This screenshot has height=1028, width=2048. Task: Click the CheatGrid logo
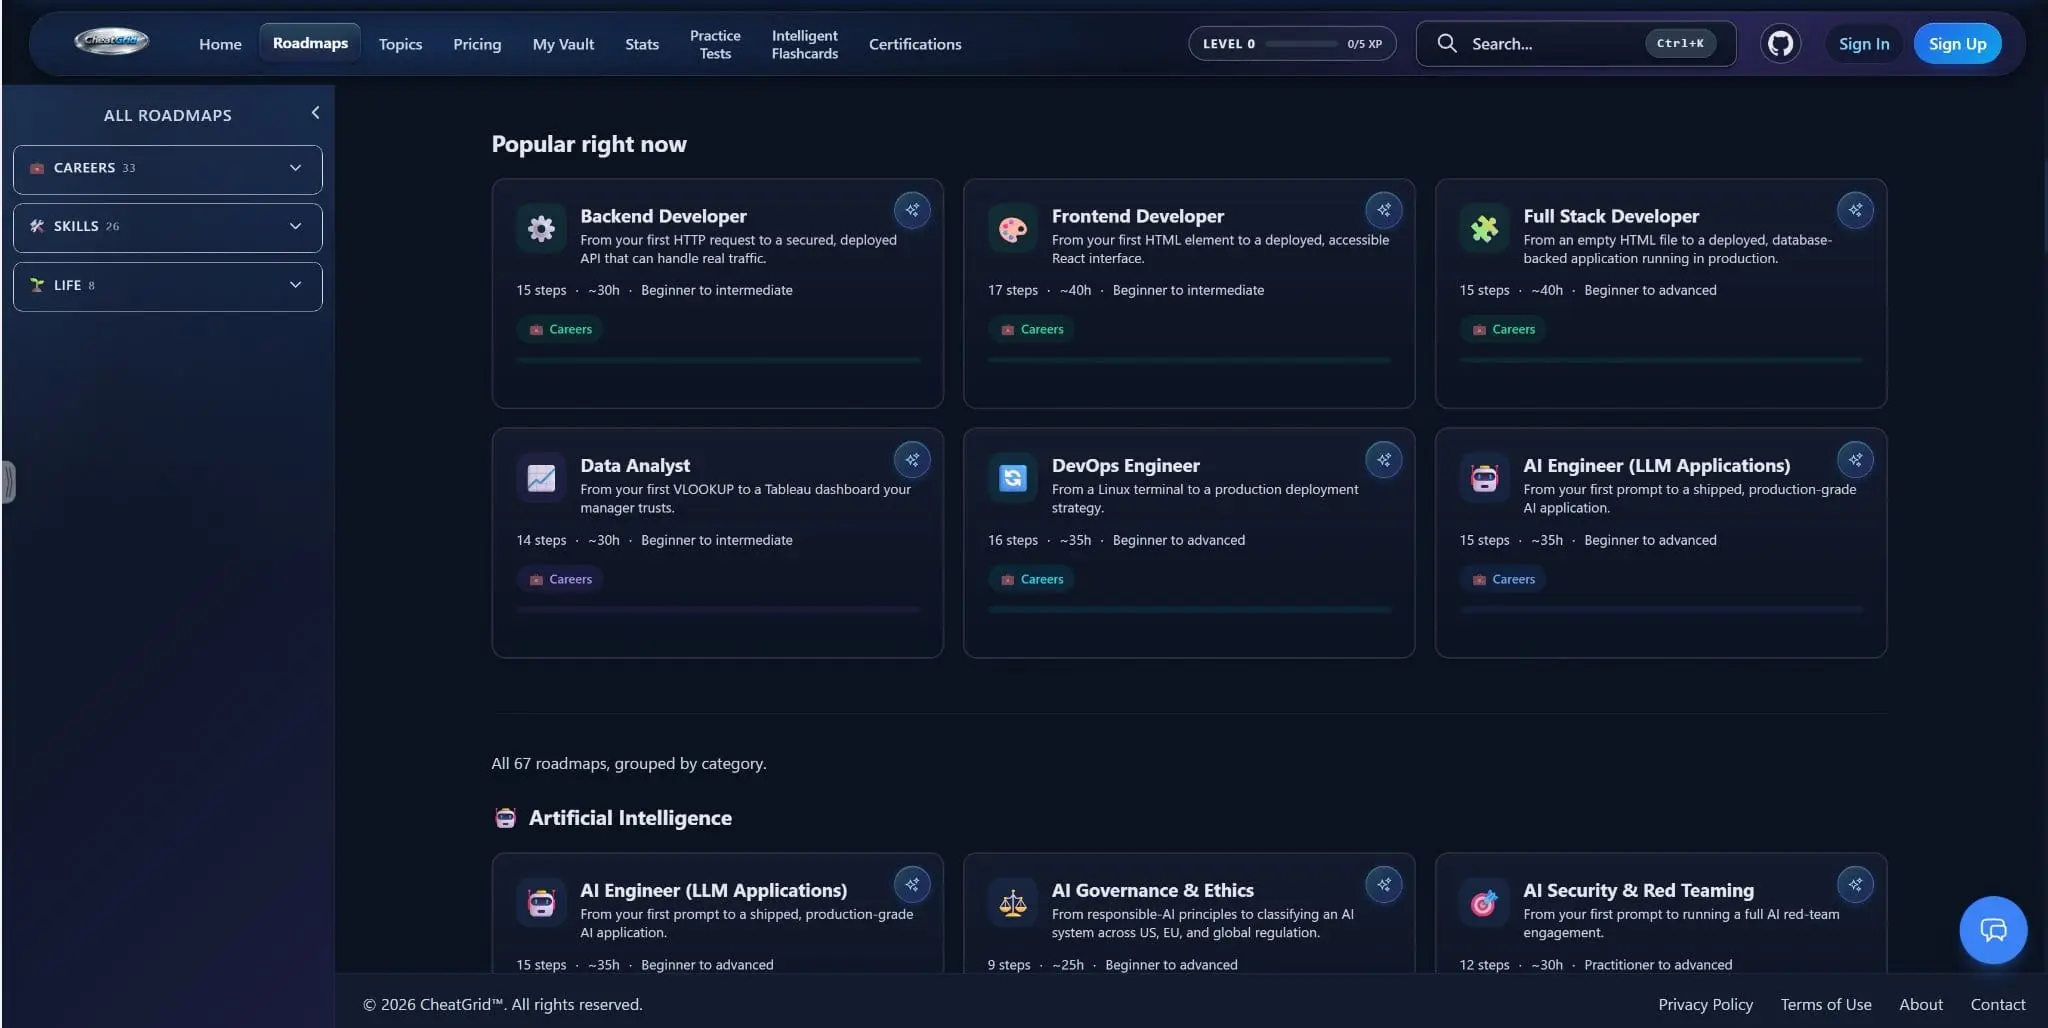pyautogui.click(x=111, y=41)
